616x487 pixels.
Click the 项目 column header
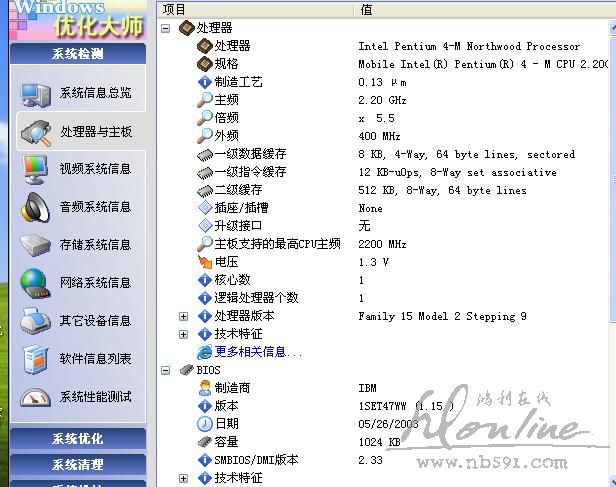point(255,10)
